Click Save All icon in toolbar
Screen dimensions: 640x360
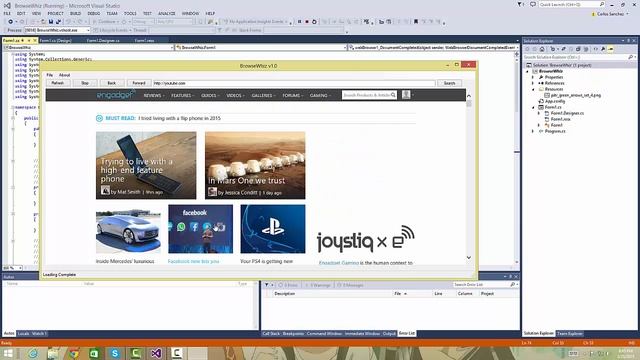tap(58, 22)
